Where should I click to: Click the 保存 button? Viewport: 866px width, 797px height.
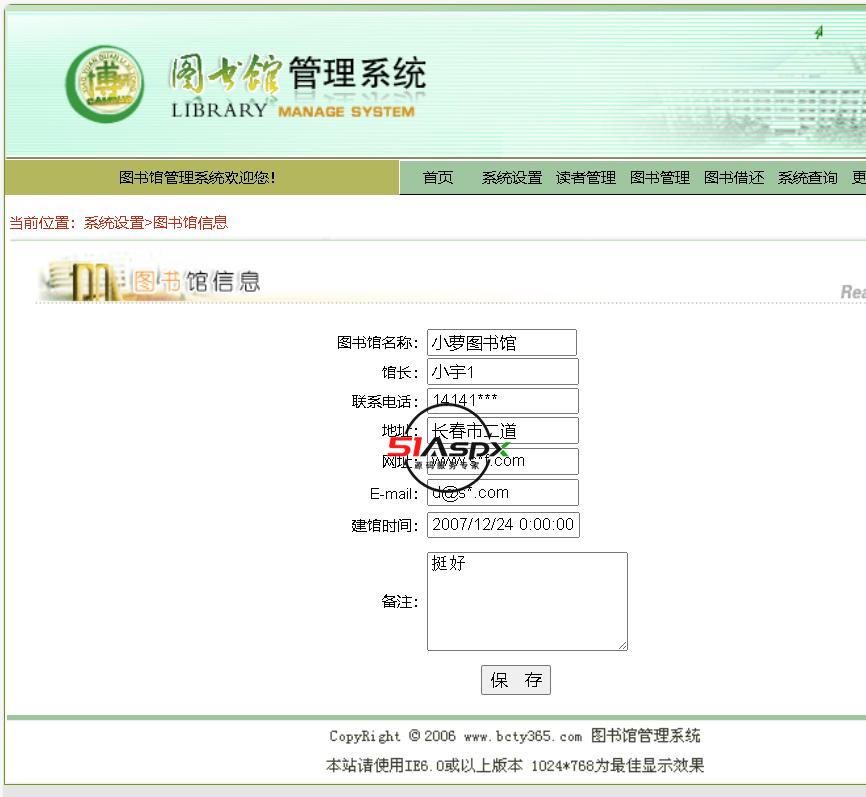point(515,680)
